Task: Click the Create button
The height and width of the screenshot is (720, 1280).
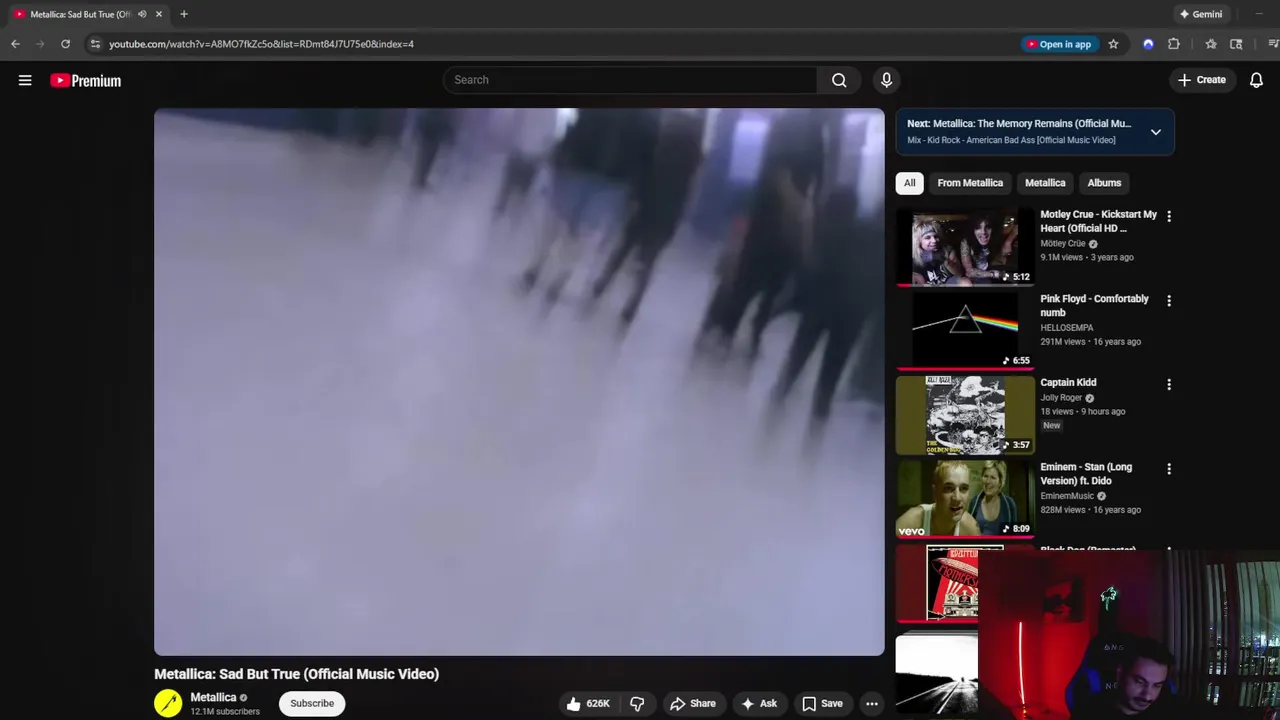Action: (1202, 80)
